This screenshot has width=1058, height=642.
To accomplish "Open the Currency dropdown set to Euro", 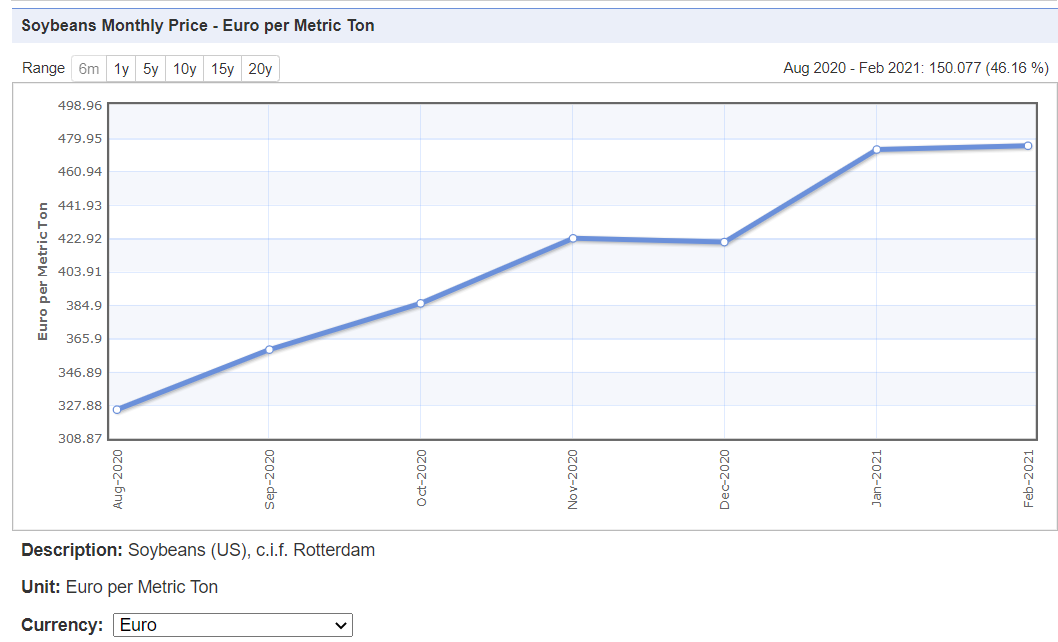I will point(232,625).
